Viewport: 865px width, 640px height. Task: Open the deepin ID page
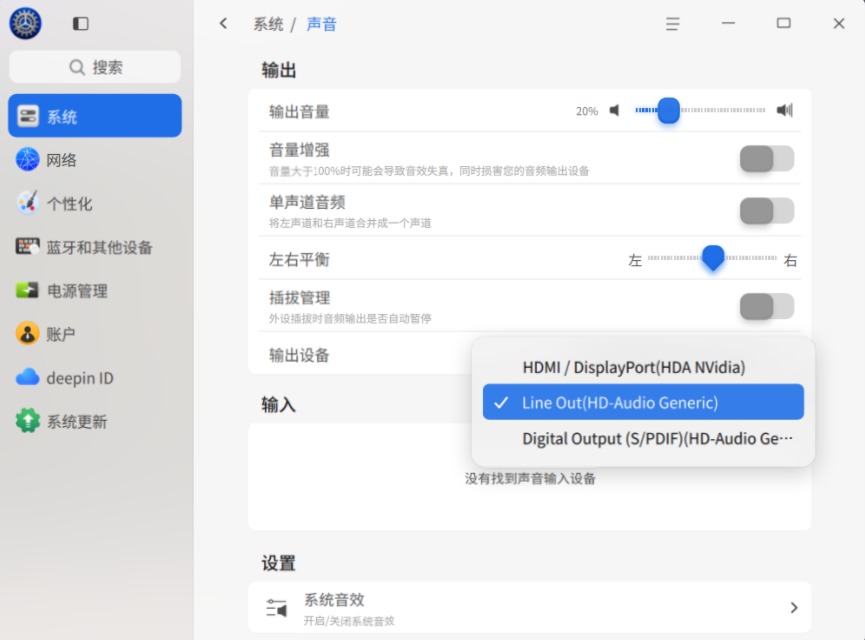click(x=95, y=377)
